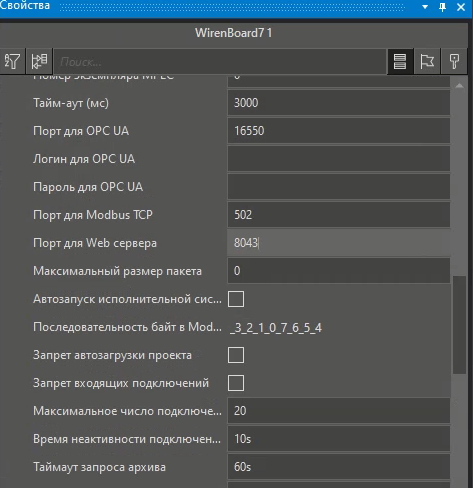This screenshot has width=473, height=488.
Task: Toggle Запрет автозагрузки проекта checkbox
Action: [x=236, y=355]
